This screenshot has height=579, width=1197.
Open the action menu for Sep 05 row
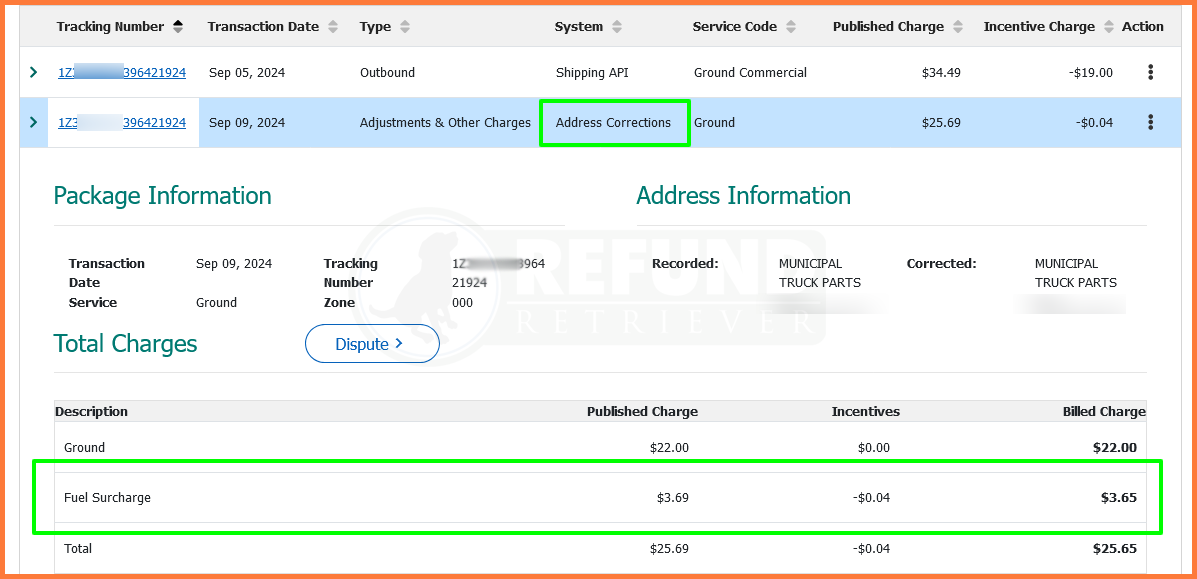tap(1150, 72)
